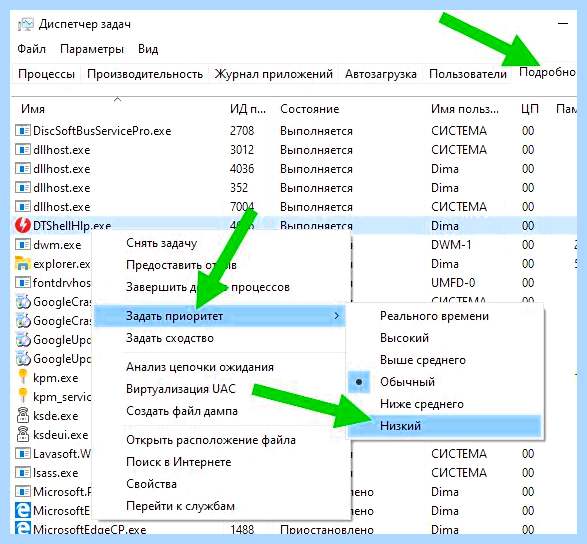587x544 pixels.
Task: Click the ksde.exe process icon
Action: (22, 415)
